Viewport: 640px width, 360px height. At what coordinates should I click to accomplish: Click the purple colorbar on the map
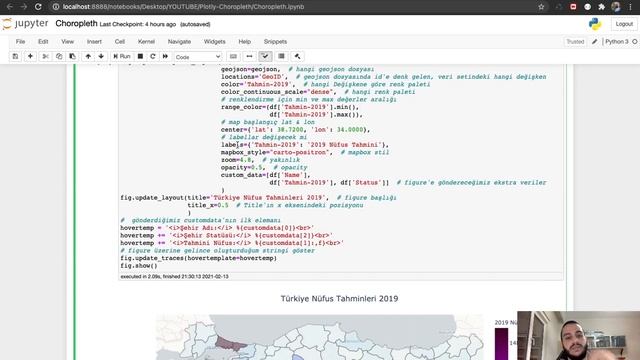coord(502,344)
